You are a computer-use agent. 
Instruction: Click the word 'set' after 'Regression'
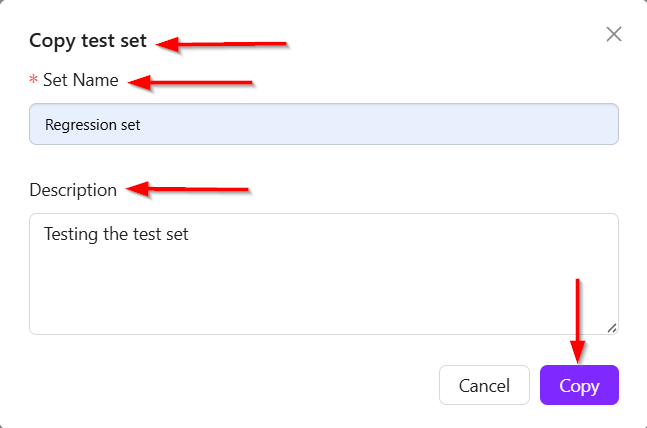(x=131, y=125)
